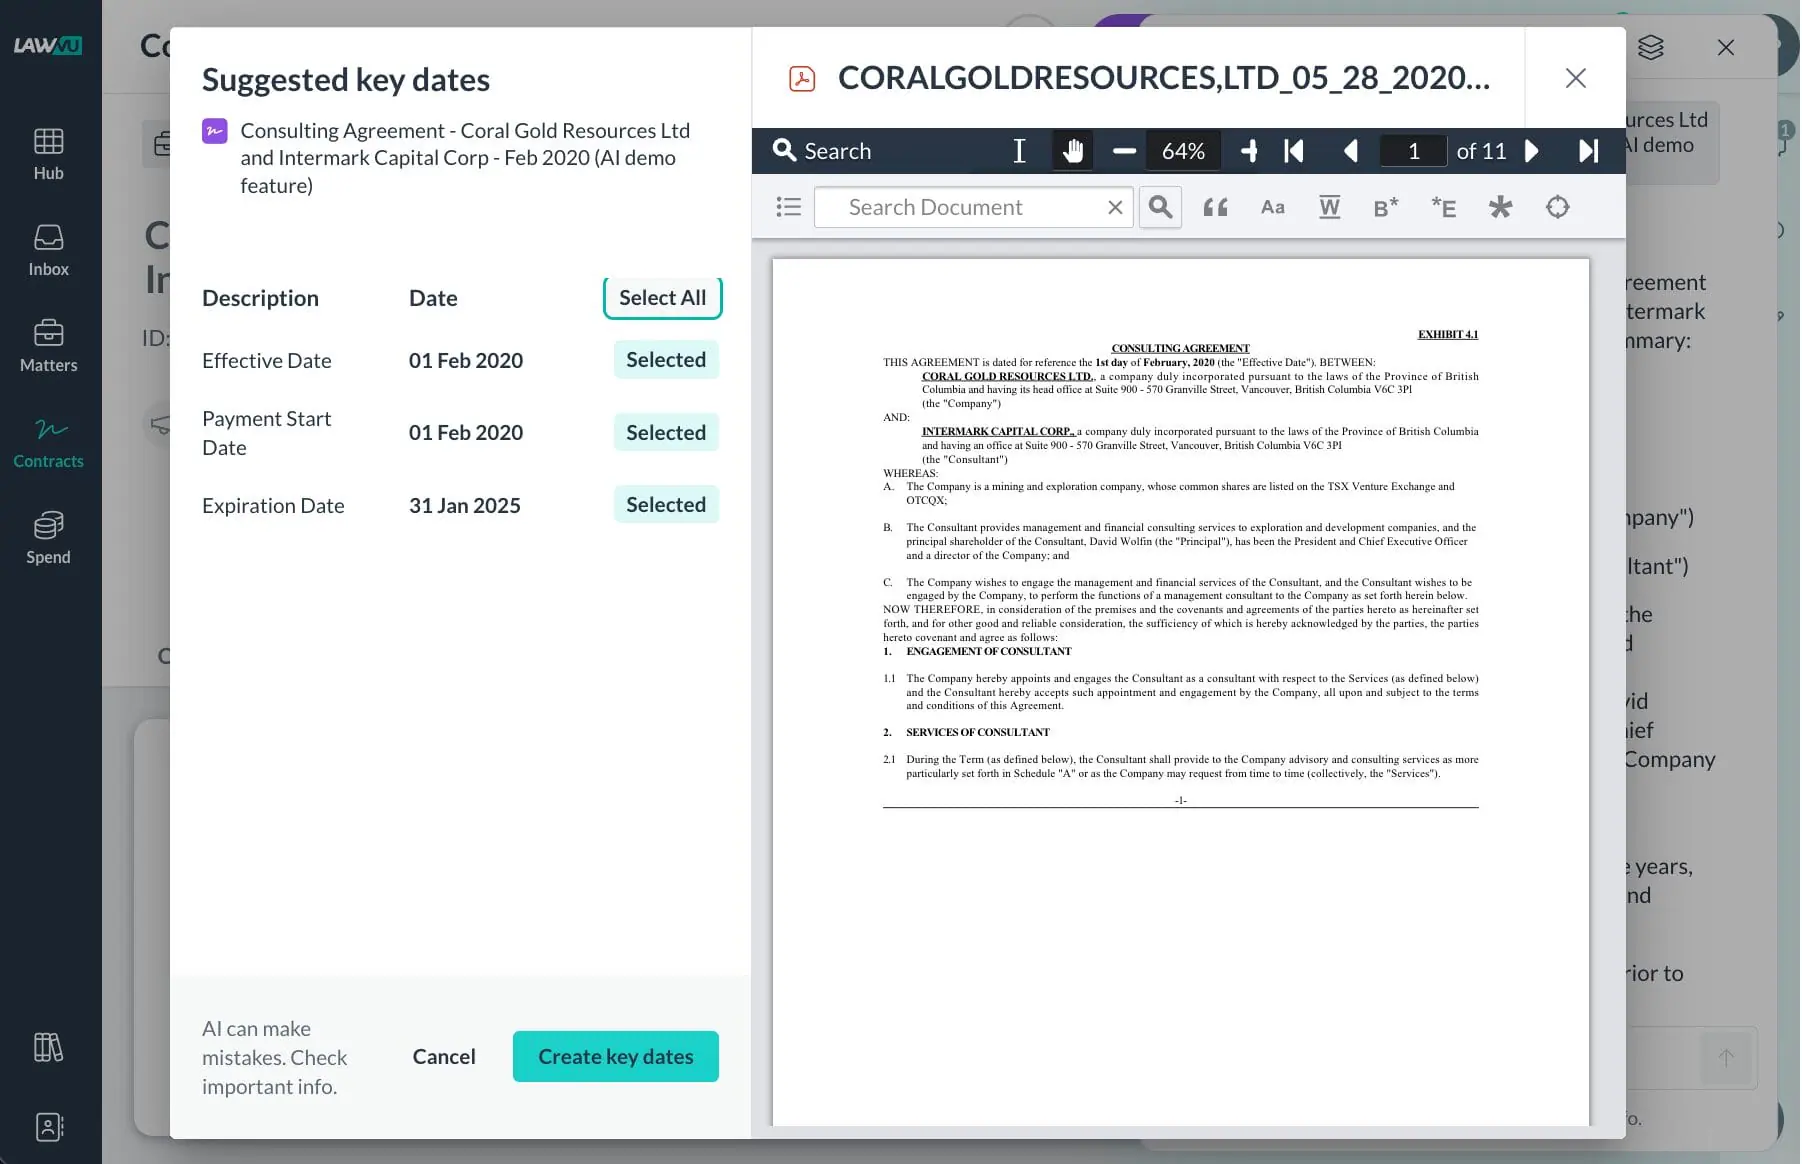The width and height of the screenshot is (1802, 1164).
Task: Toggle the begins-with B* option
Action: (1386, 207)
